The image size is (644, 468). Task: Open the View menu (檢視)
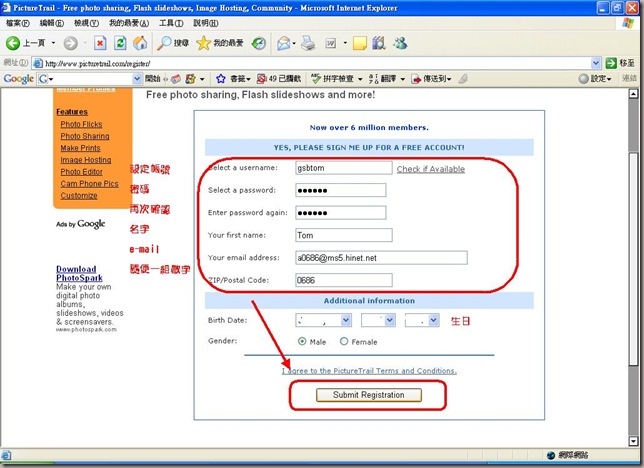tap(86, 23)
